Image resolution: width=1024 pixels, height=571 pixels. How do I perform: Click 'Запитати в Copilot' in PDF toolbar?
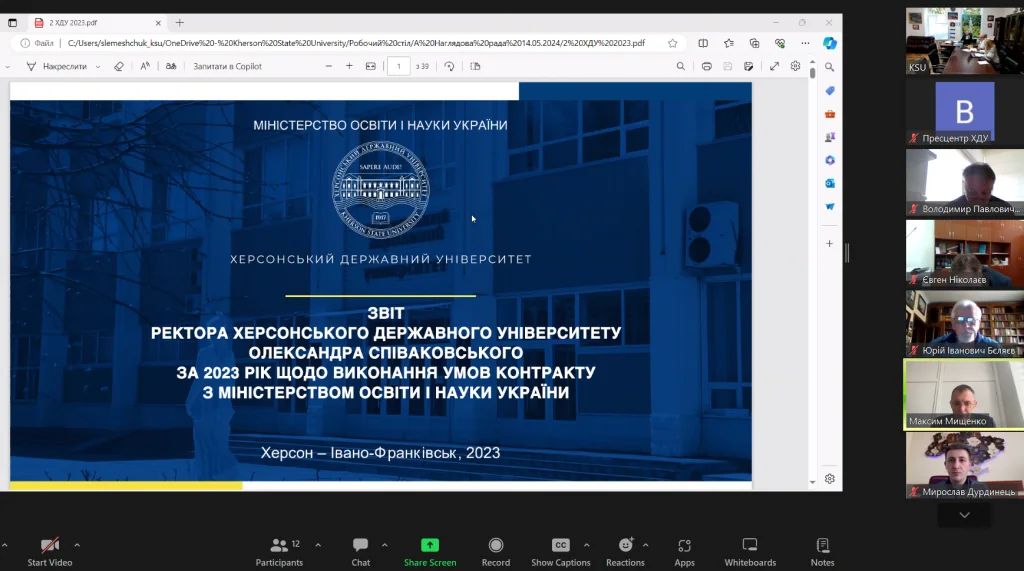[x=227, y=66]
